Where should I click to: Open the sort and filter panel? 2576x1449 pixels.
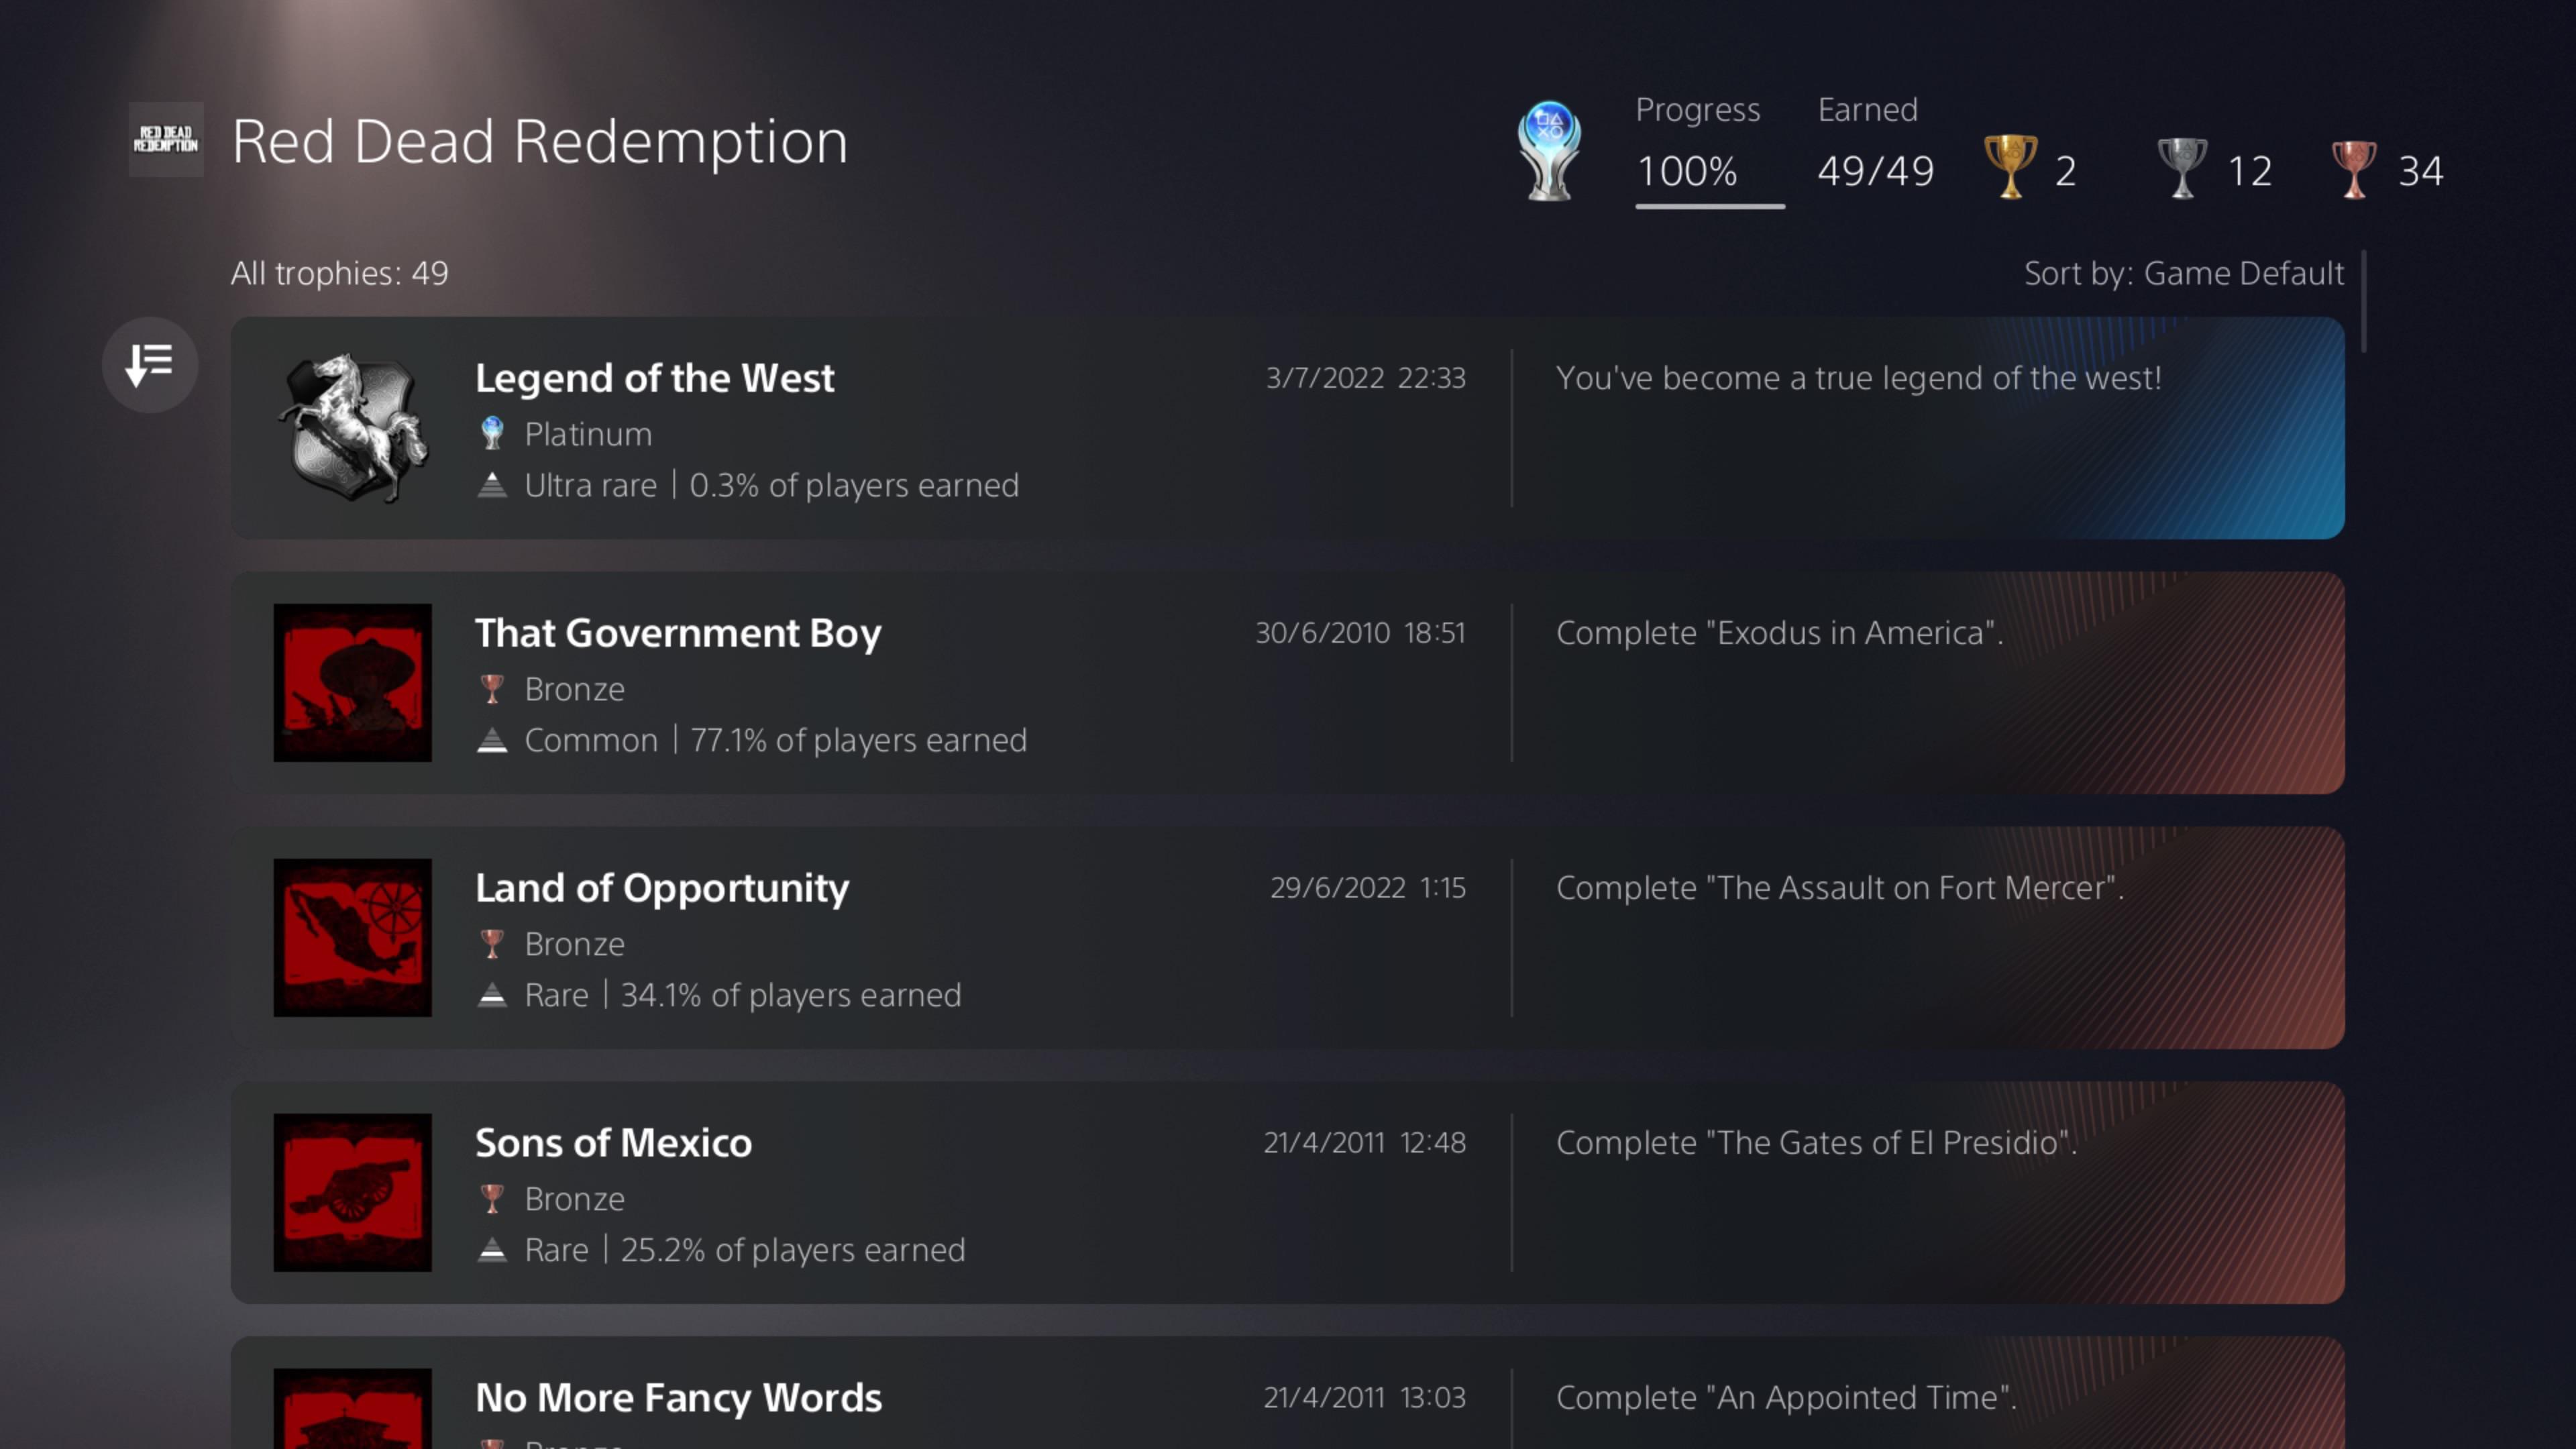click(x=149, y=365)
